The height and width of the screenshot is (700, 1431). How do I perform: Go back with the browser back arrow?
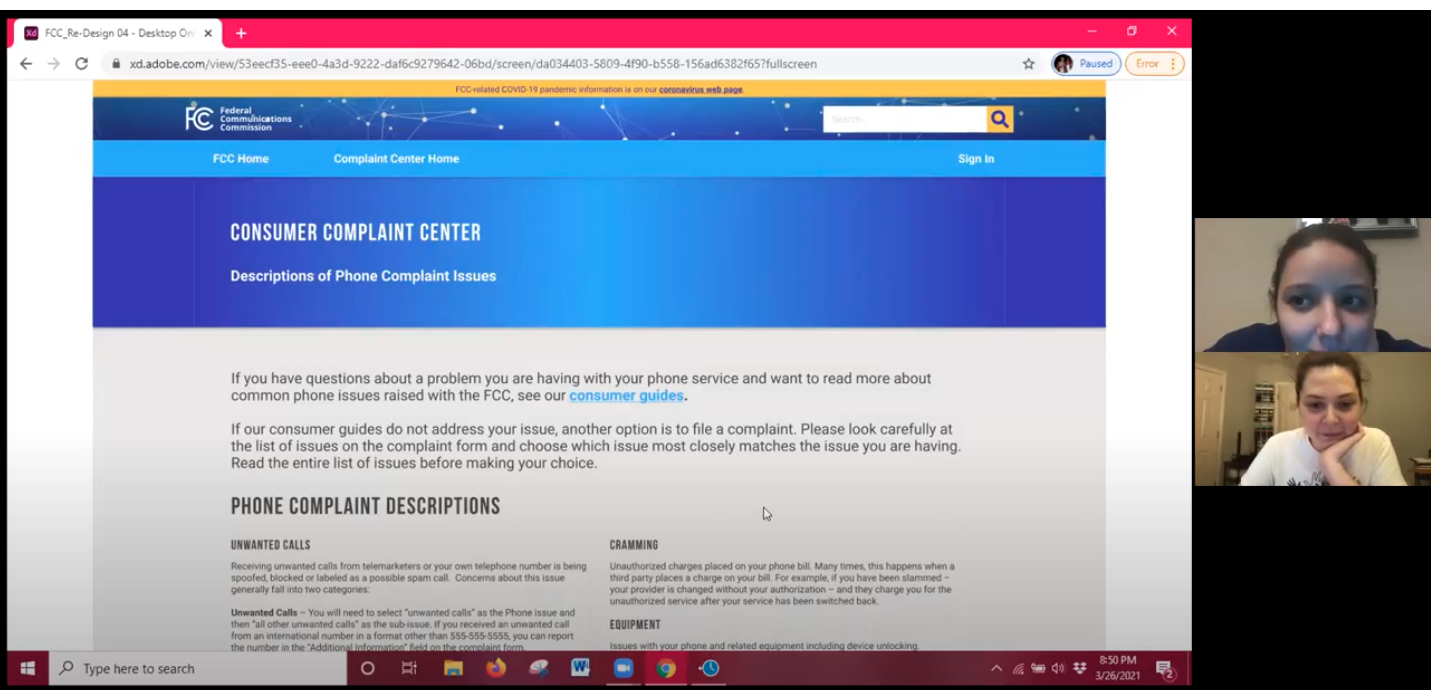coord(26,64)
